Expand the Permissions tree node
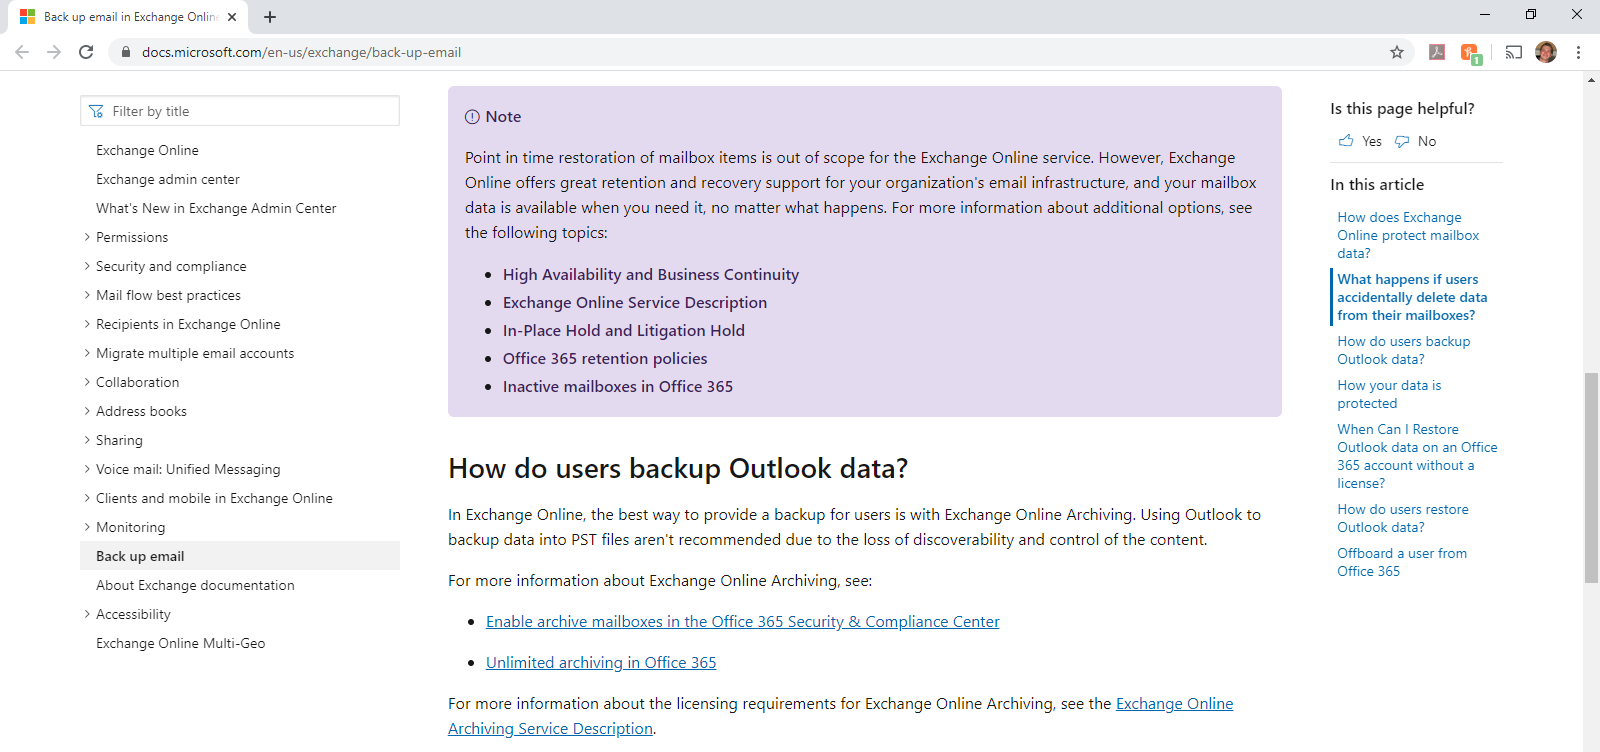The image size is (1600, 752). click(x=87, y=237)
